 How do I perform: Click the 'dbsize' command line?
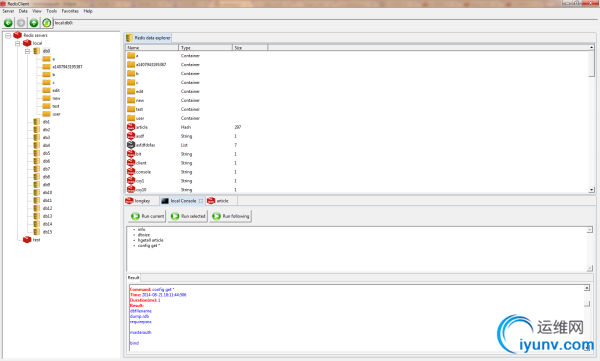coord(144,235)
